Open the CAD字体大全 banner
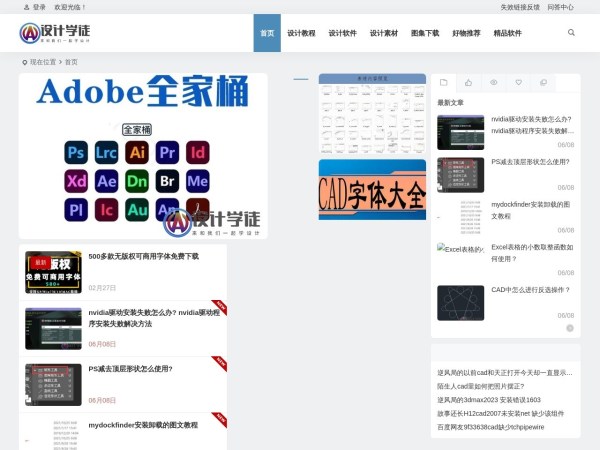 [372, 190]
